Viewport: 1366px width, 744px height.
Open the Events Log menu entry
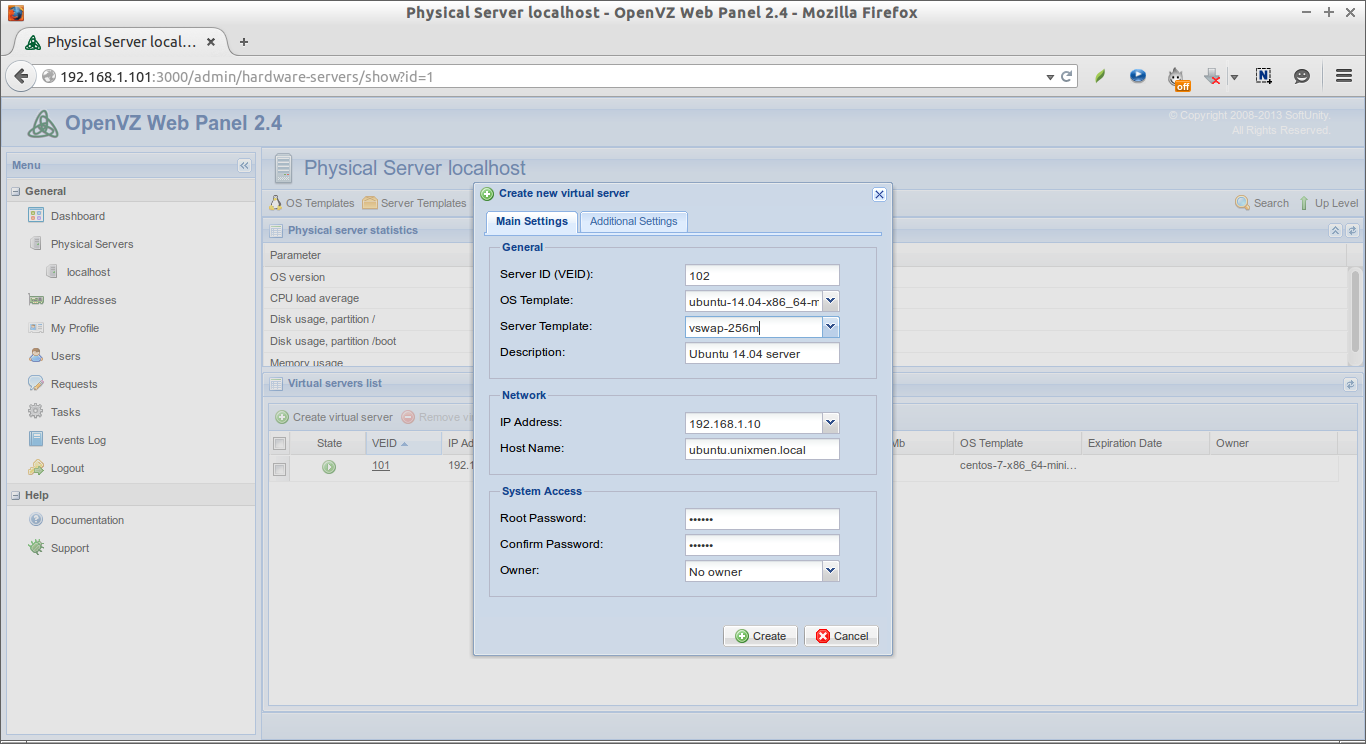[x=78, y=440]
